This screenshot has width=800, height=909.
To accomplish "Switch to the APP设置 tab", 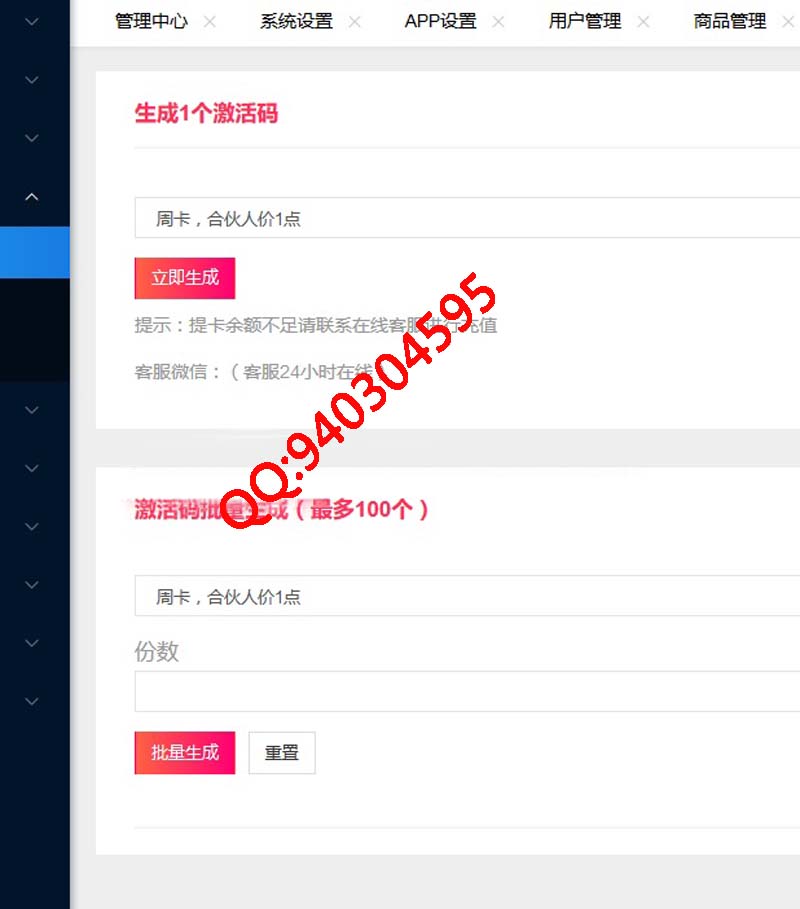I will tap(441, 21).
